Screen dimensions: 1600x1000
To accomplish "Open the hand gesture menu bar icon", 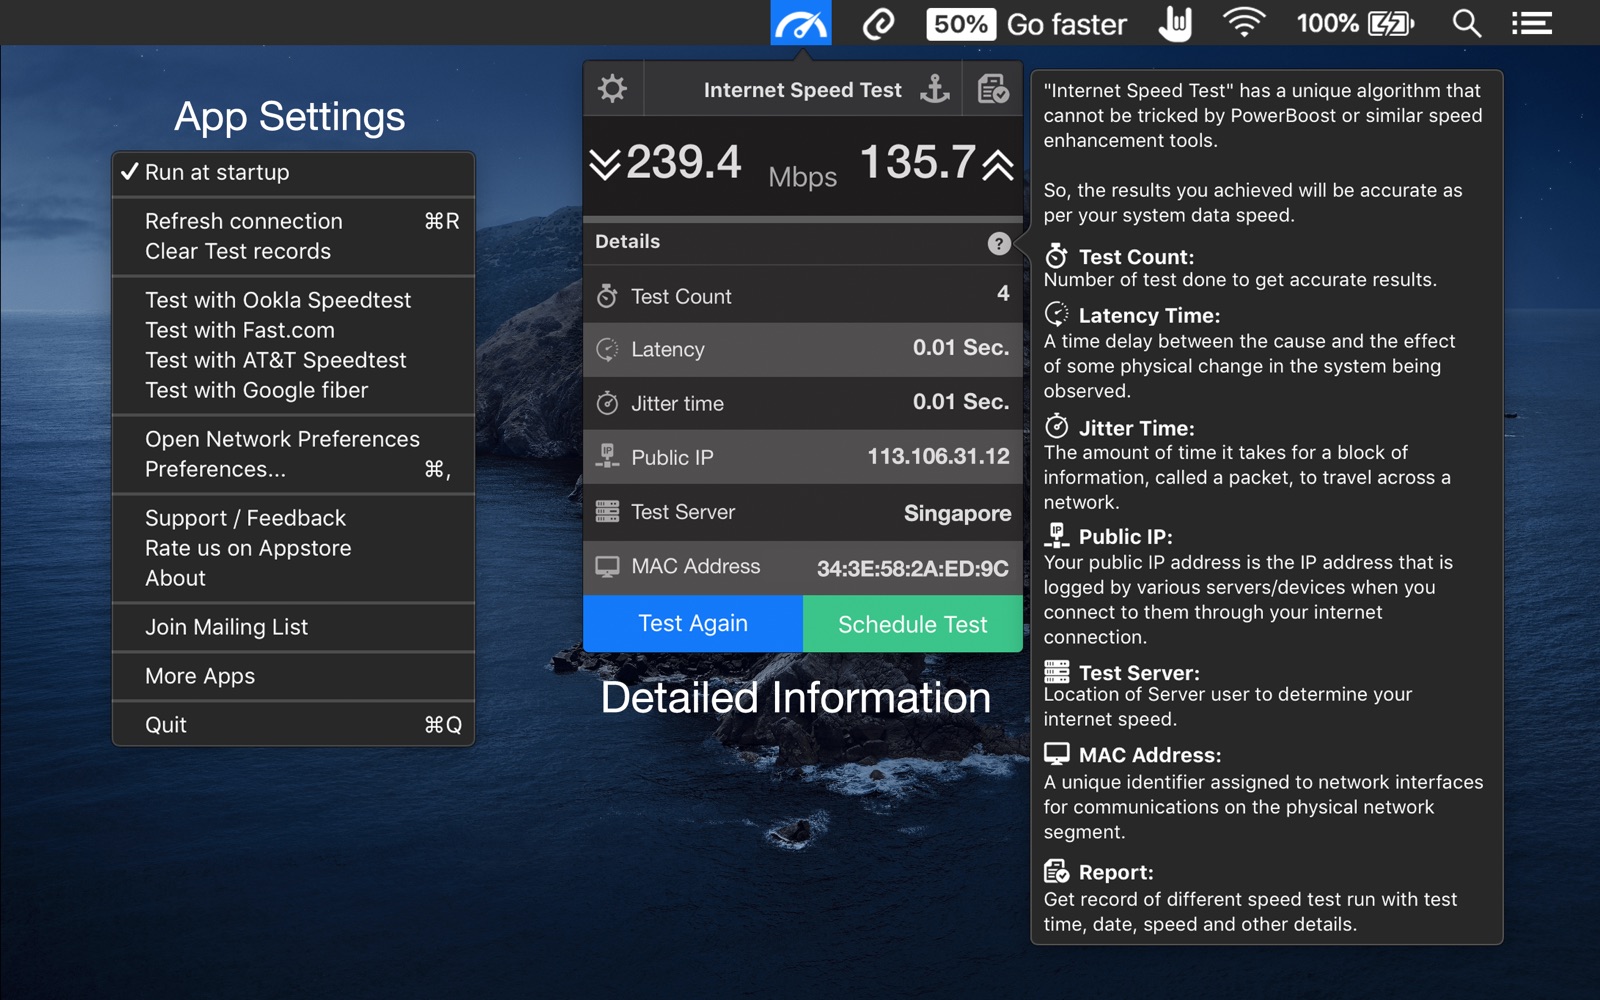I will tap(1175, 23).
